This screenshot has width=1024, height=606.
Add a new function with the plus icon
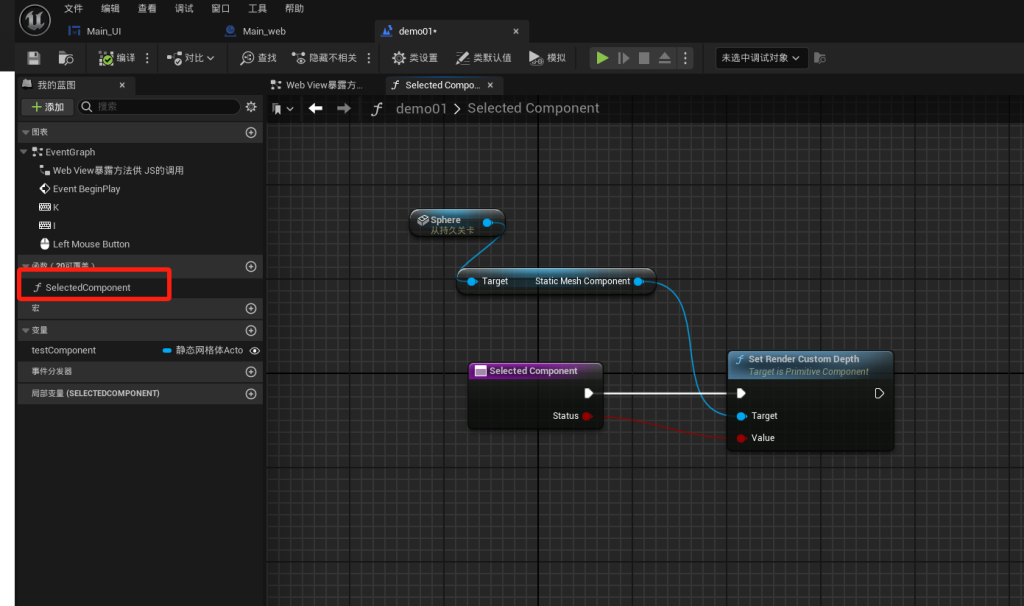pos(251,266)
